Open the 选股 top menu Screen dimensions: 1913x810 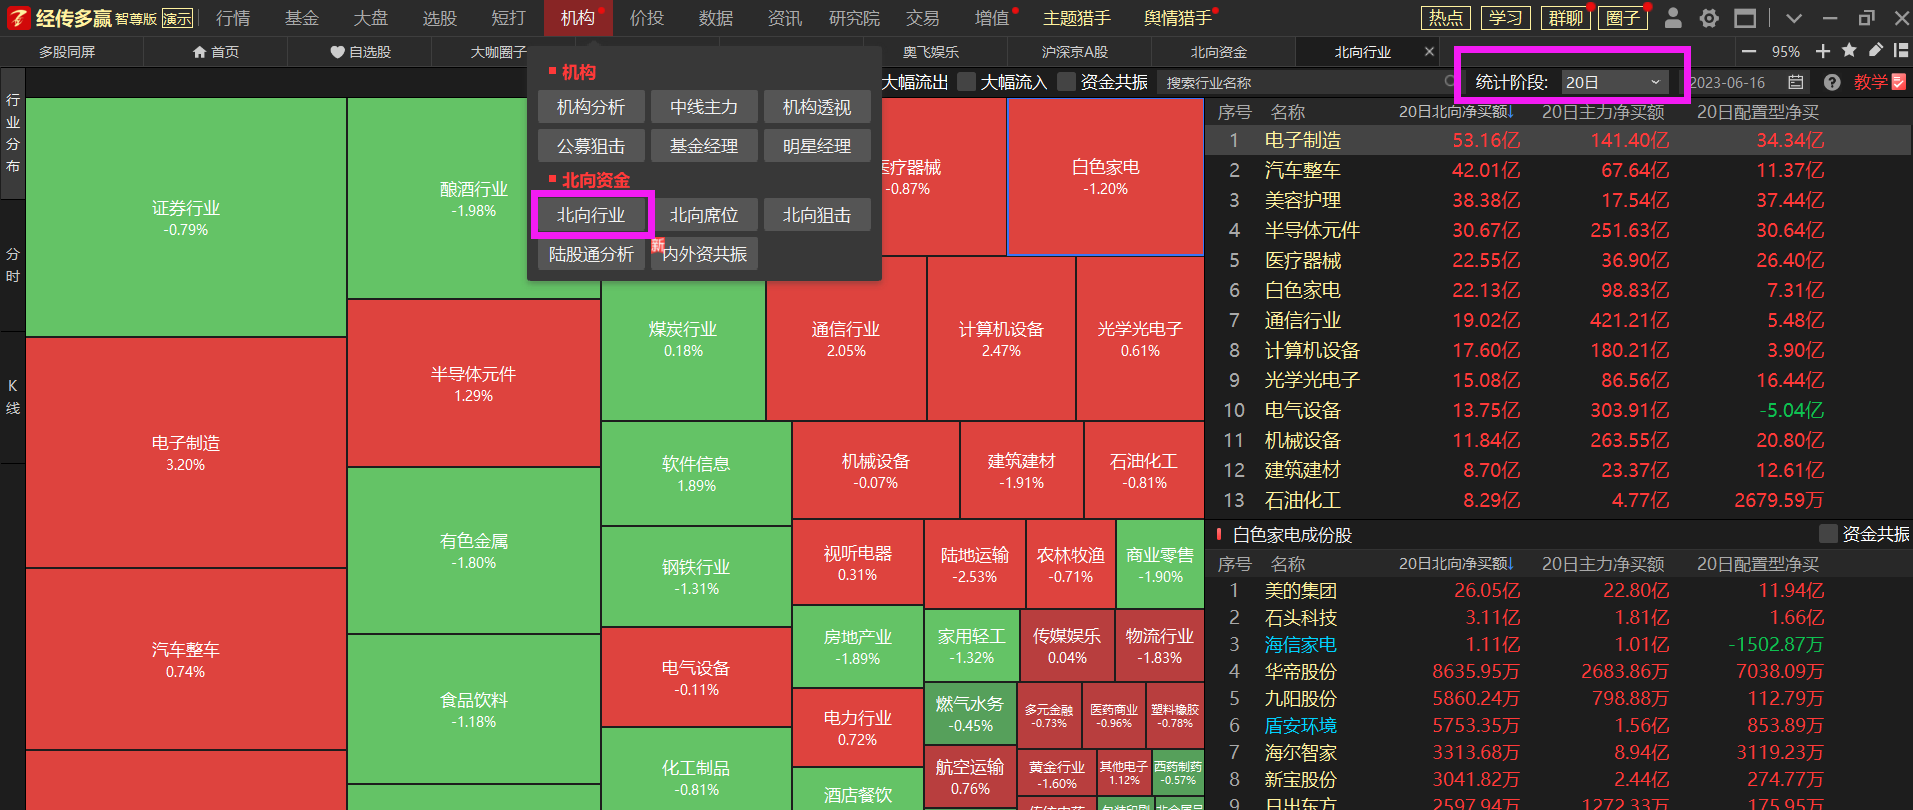click(440, 18)
